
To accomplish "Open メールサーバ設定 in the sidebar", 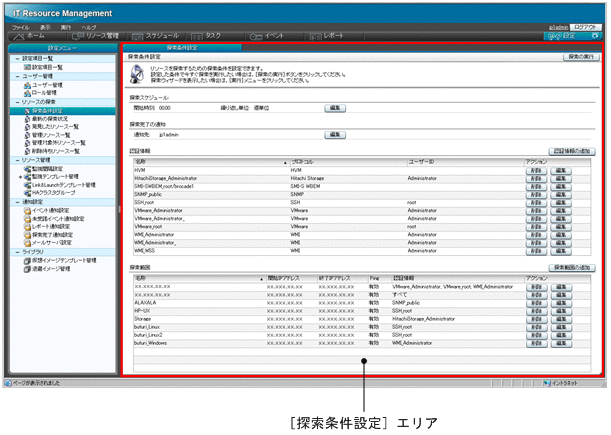I will tap(52, 242).
